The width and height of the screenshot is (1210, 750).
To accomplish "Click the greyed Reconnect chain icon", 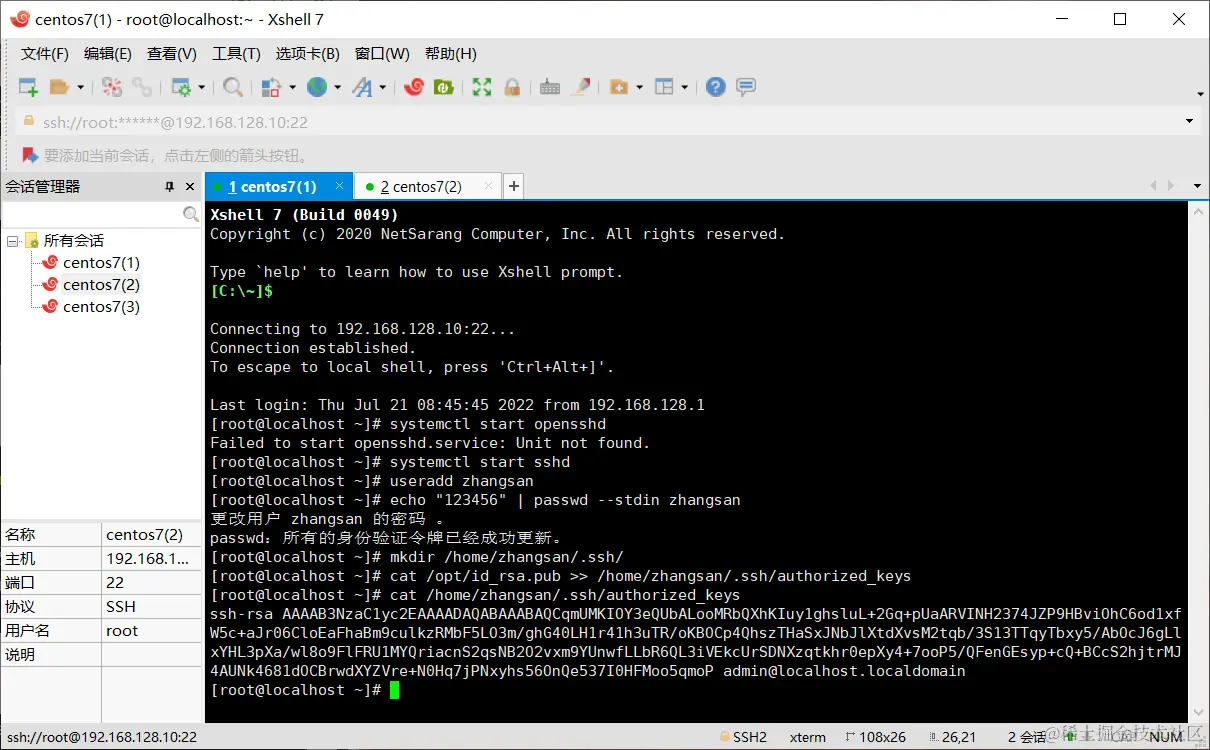I will coord(142,88).
